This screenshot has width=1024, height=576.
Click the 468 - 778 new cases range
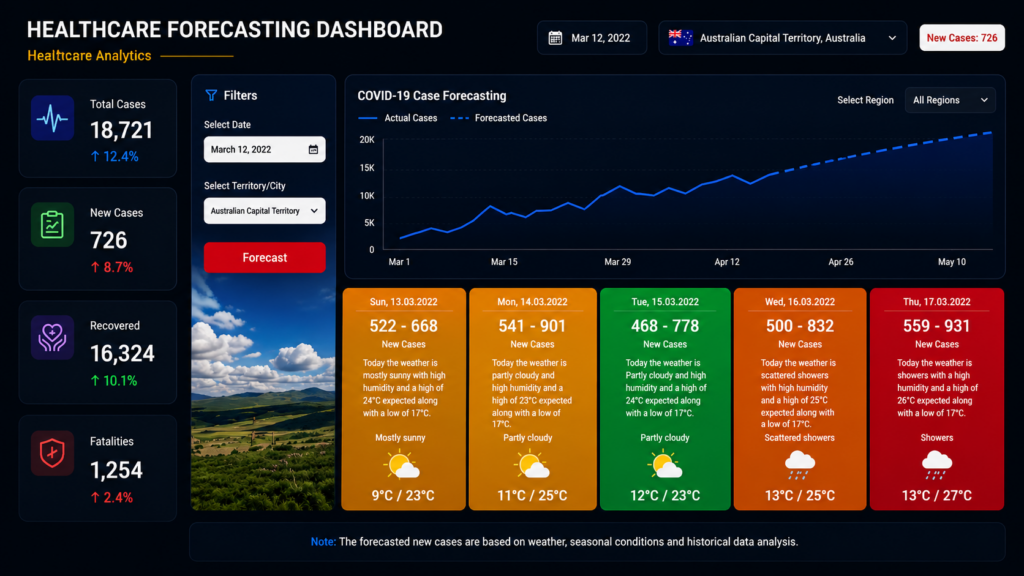coord(665,326)
